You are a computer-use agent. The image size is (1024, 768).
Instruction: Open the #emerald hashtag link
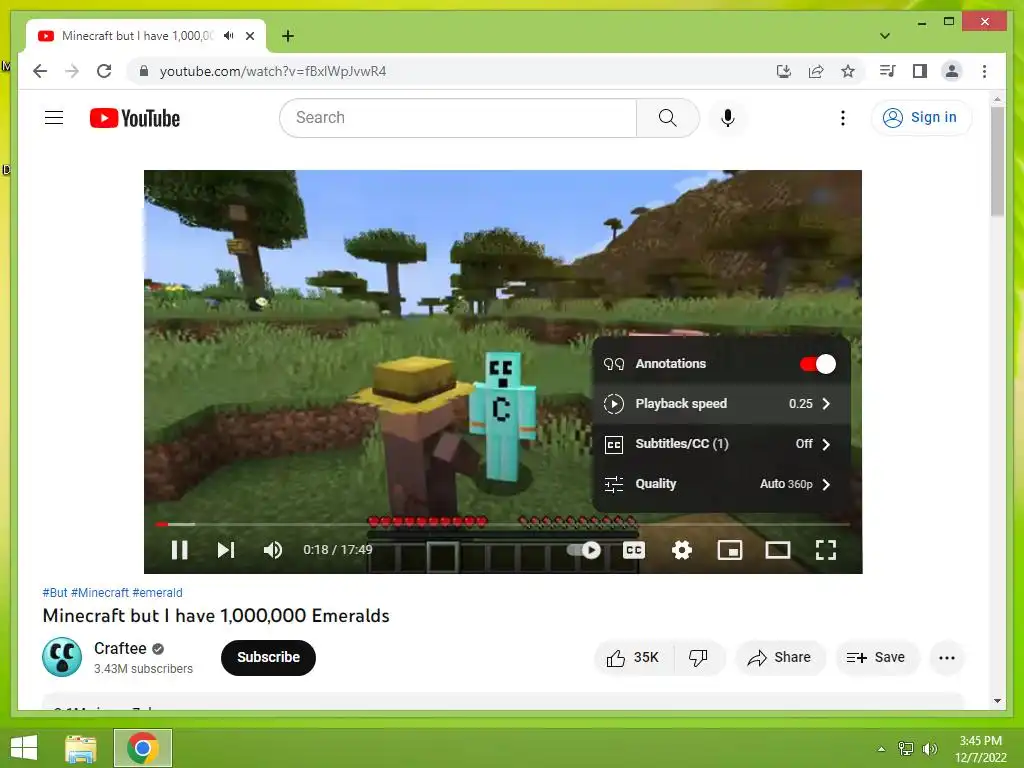tap(157, 592)
